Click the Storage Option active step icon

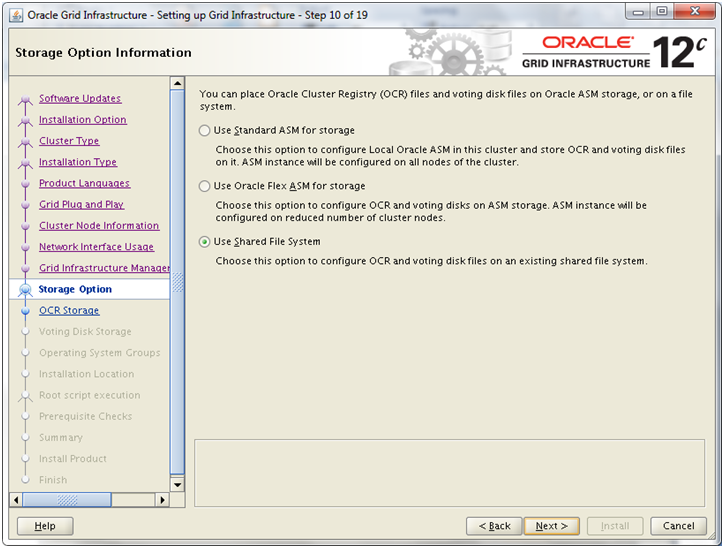click(x=25, y=290)
